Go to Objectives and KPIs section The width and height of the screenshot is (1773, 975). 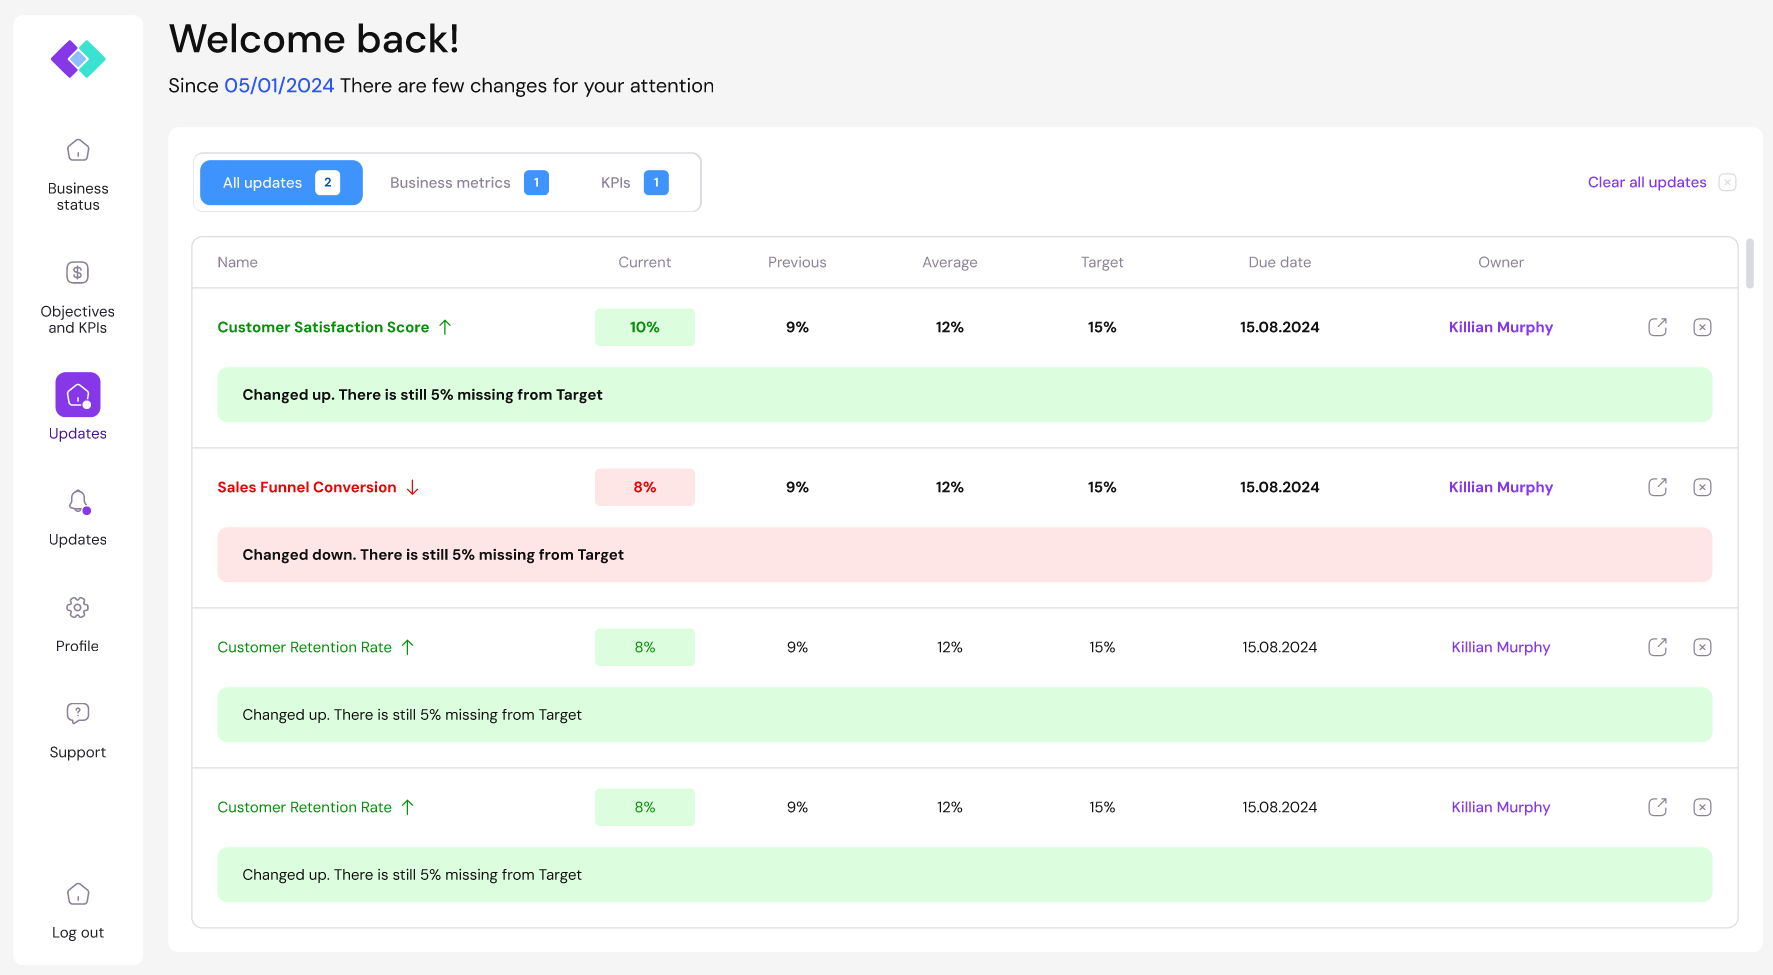(78, 273)
